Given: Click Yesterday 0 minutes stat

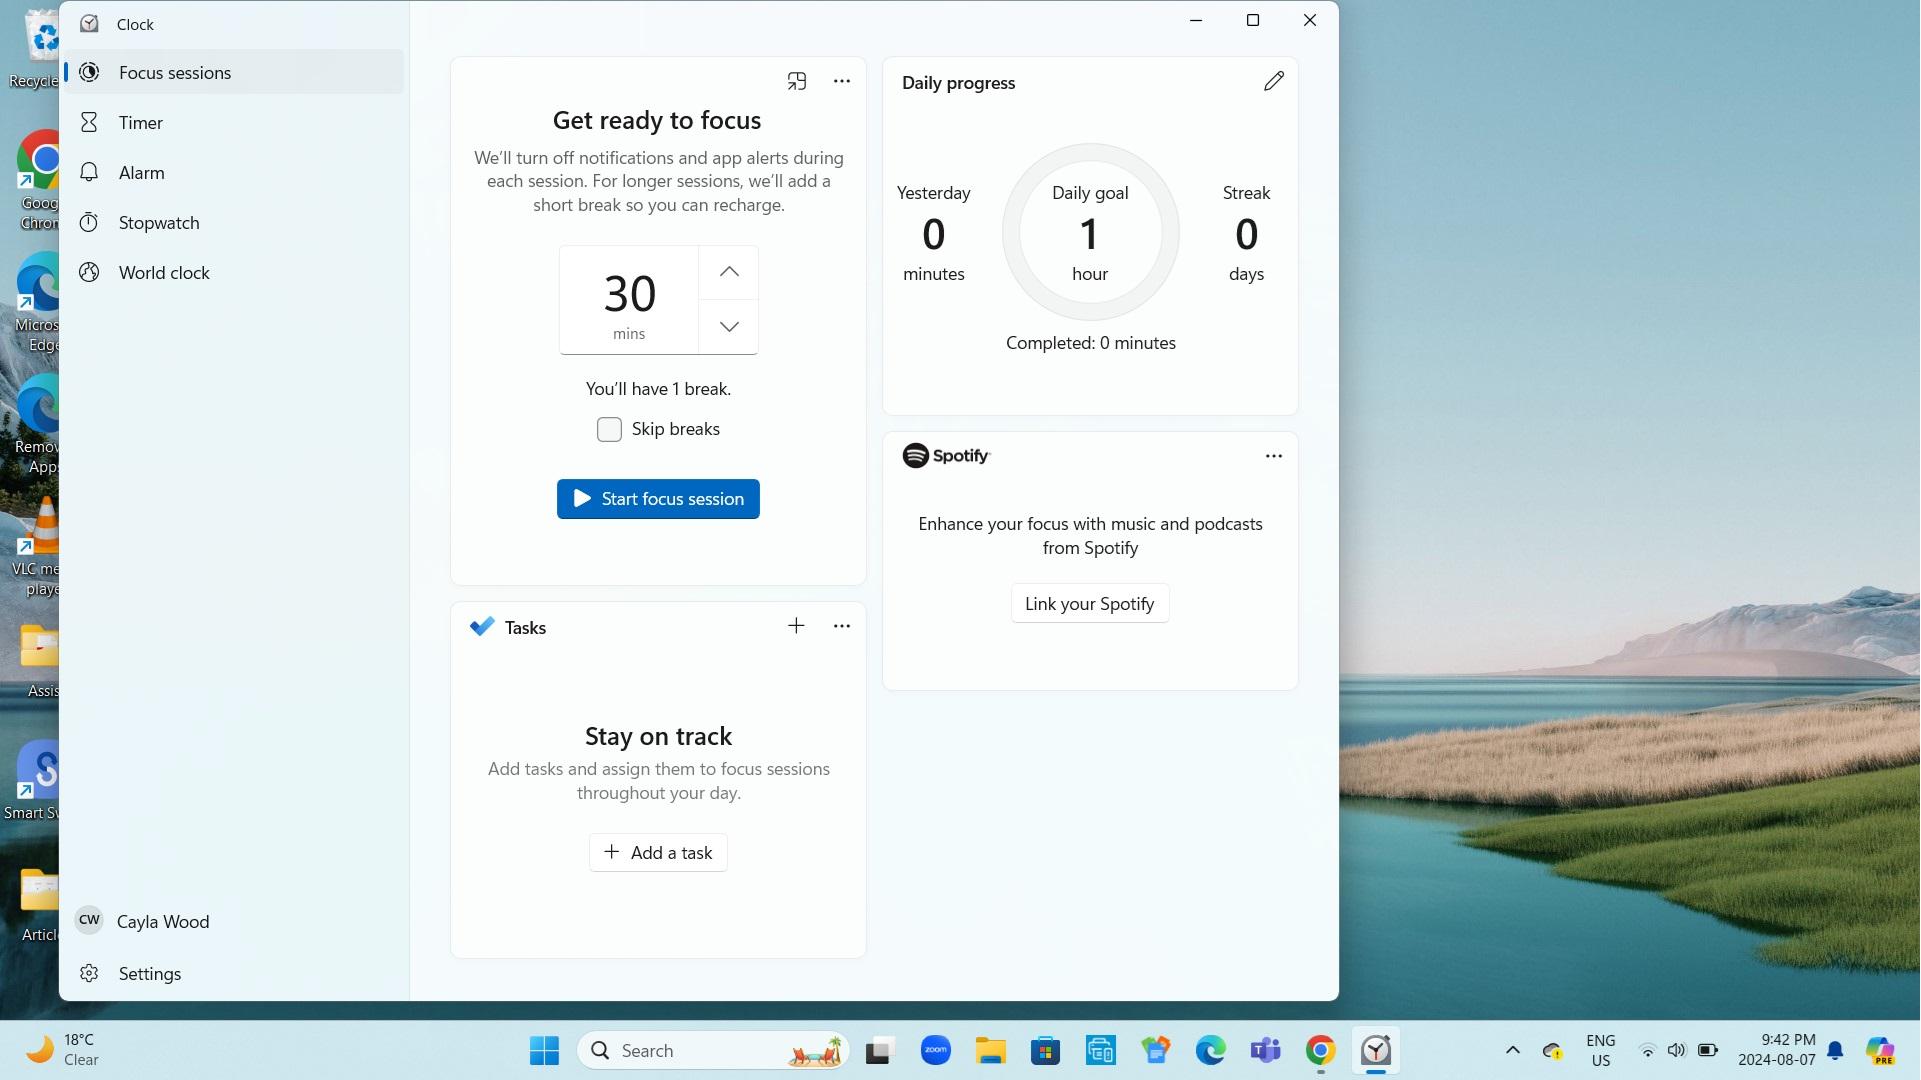Looking at the screenshot, I should [933, 233].
